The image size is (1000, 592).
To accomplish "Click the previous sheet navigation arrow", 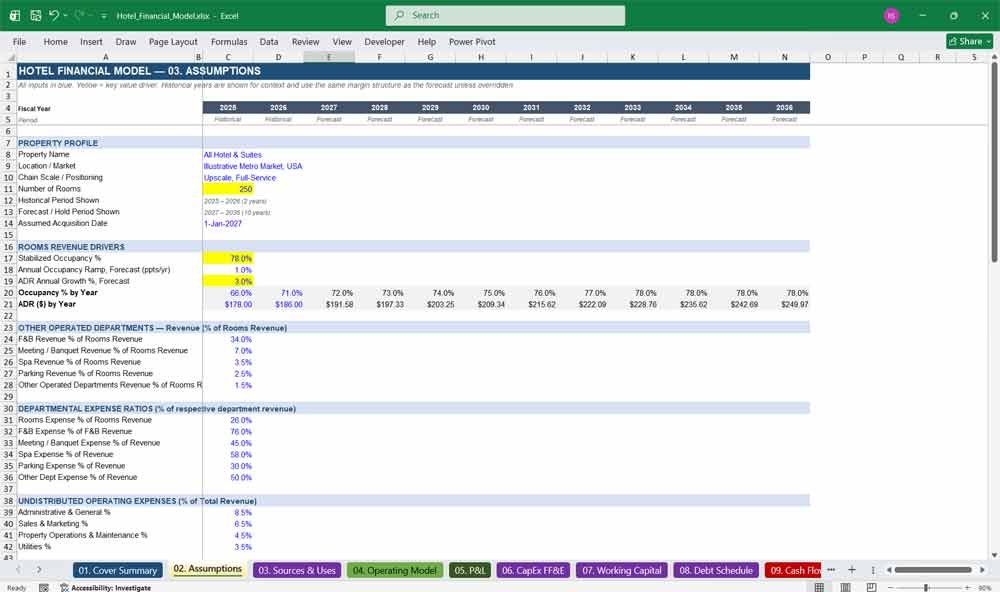I will click(x=18, y=570).
